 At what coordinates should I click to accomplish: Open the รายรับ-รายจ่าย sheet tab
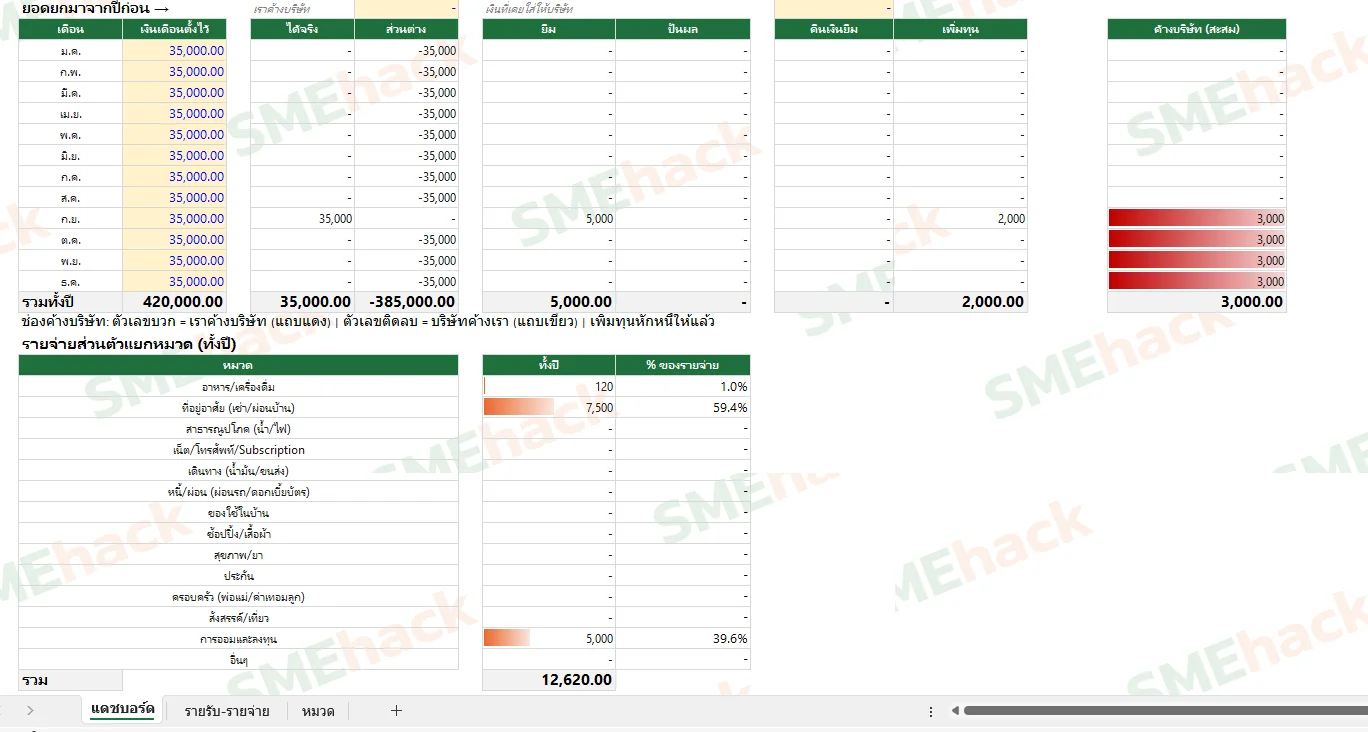tap(227, 711)
